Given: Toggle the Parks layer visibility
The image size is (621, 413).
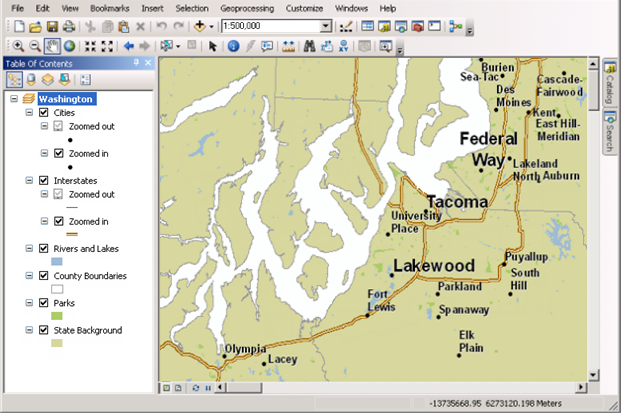Looking at the screenshot, I should click(x=43, y=302).
